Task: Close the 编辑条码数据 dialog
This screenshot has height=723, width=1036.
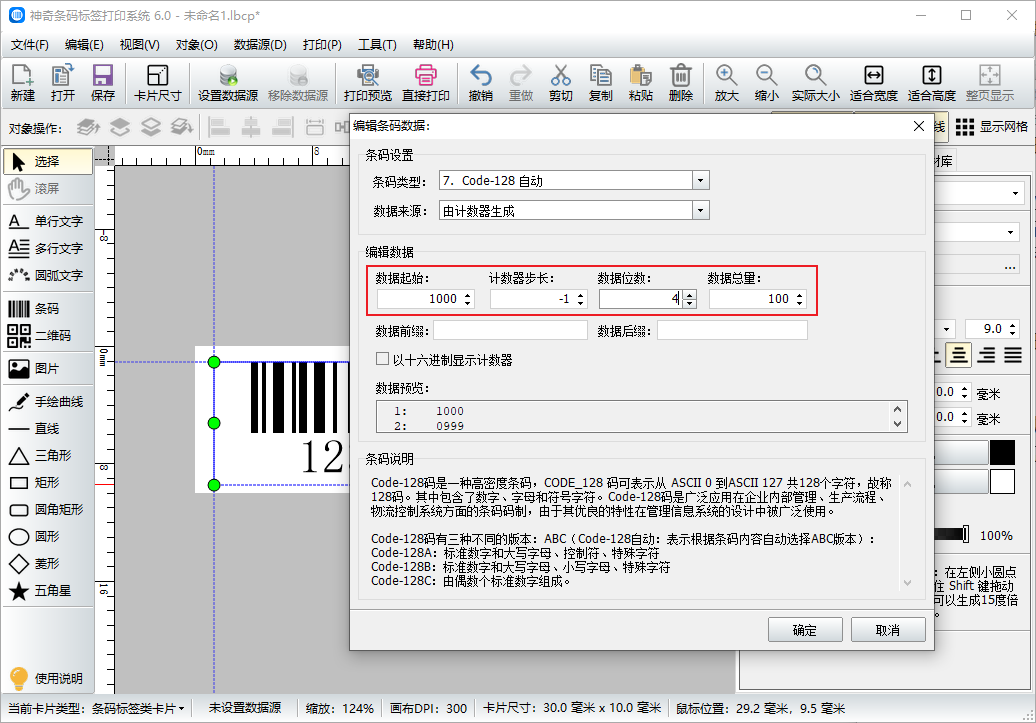Action: (x=918, y=126)
